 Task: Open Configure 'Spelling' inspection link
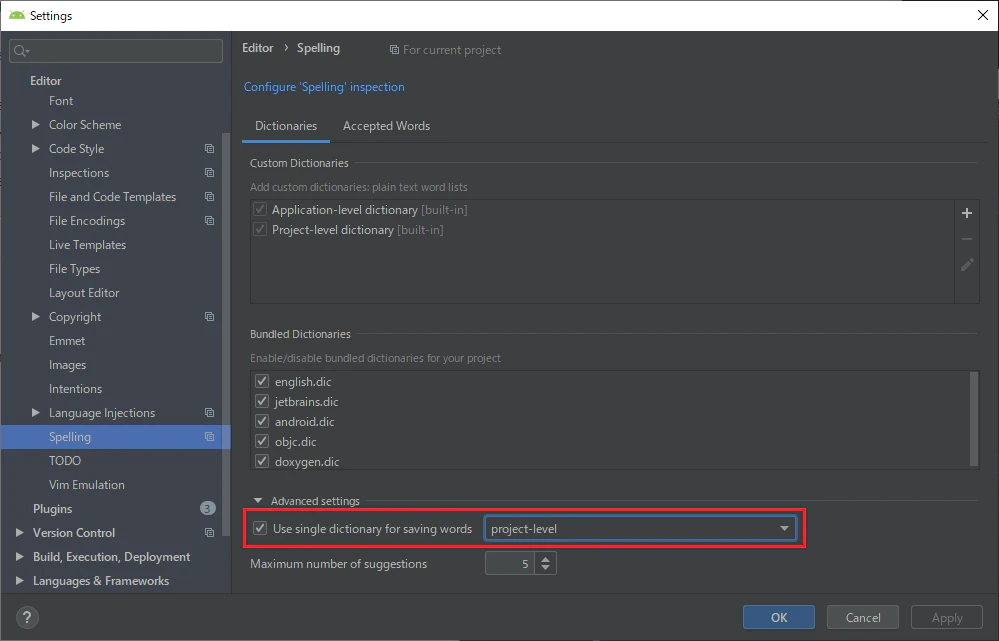click(324, 87)
